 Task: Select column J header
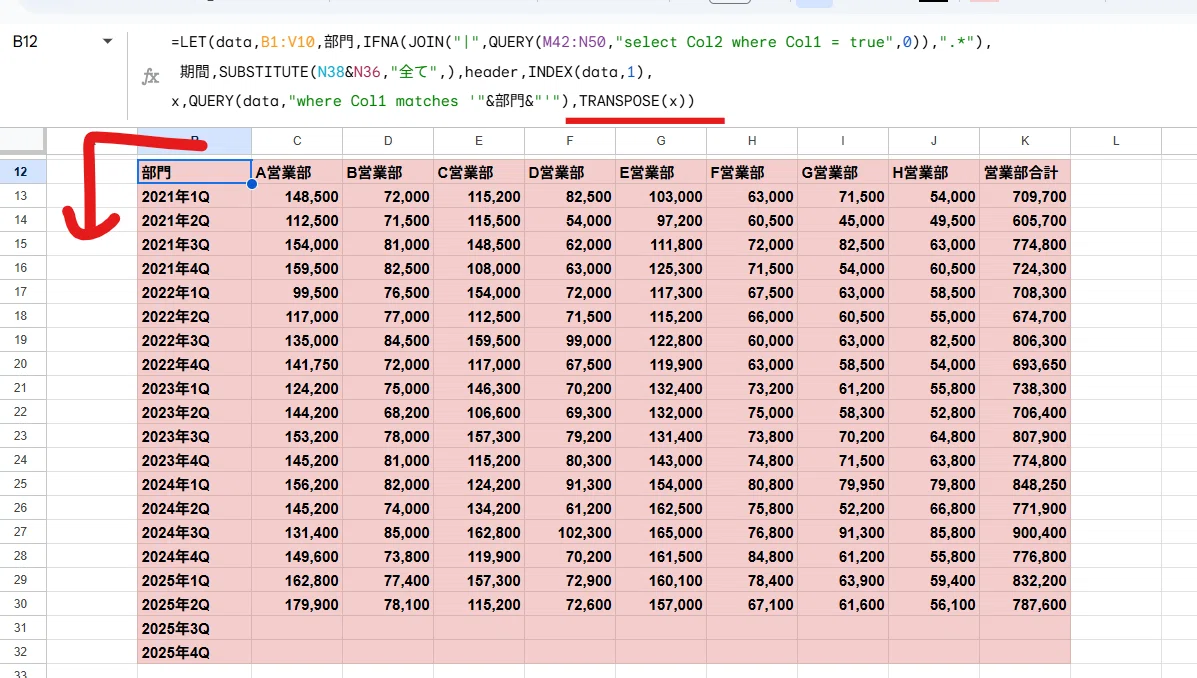click(x=934, y=140)
